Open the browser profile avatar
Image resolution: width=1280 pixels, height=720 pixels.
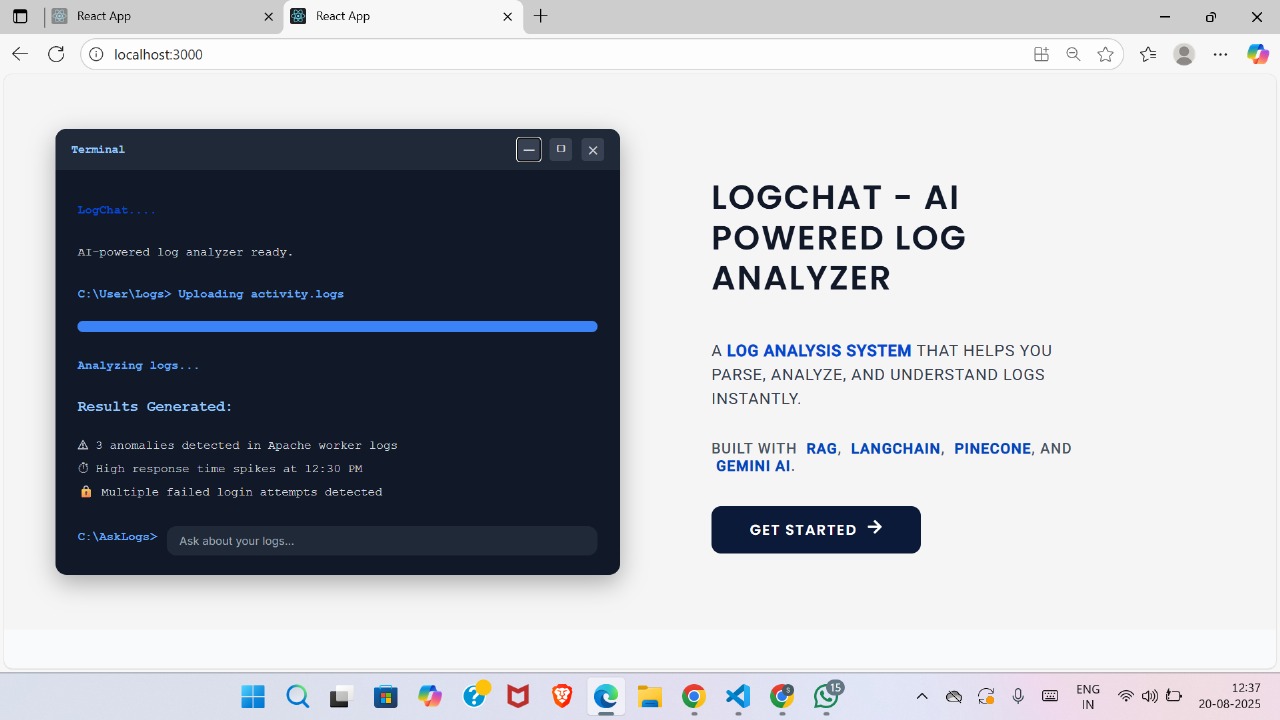tap(1184, 54)
